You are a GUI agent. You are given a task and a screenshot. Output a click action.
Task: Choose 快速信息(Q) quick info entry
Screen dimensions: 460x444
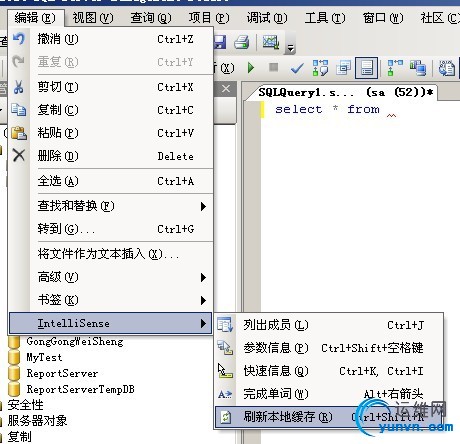(x=329, y=371)
